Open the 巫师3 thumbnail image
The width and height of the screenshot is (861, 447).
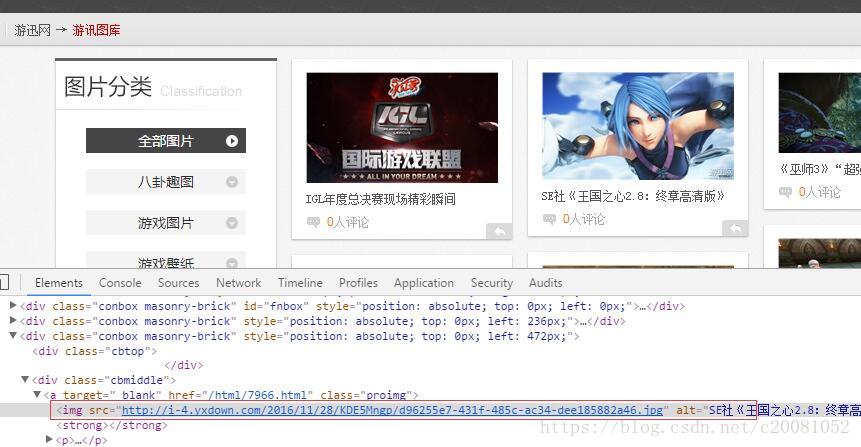click(x=820, y=113)
